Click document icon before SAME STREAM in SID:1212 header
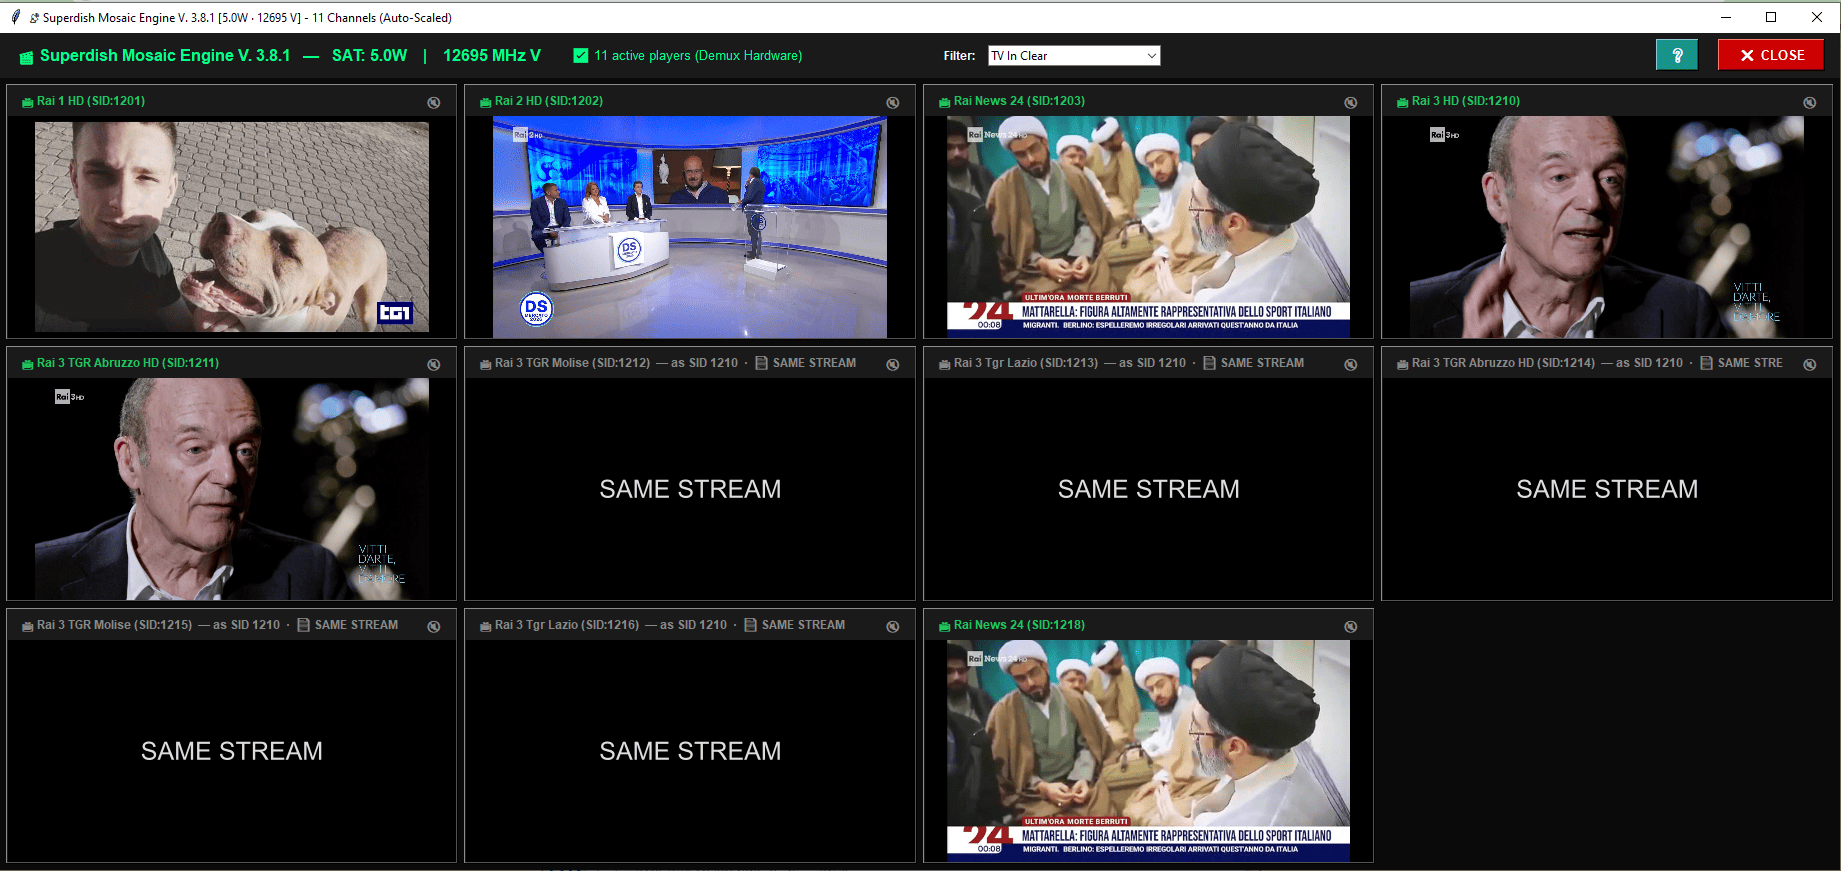Screen dimensions: 1841x871 coord(762,363)
